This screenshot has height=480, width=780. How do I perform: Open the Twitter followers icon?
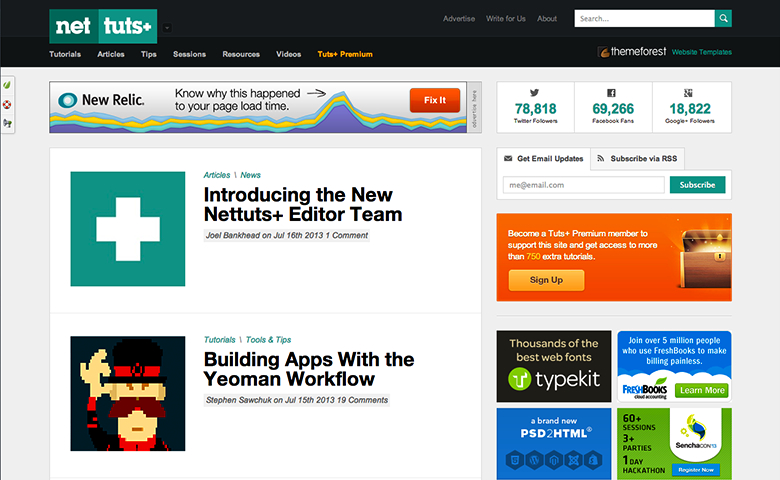point(535,92)
